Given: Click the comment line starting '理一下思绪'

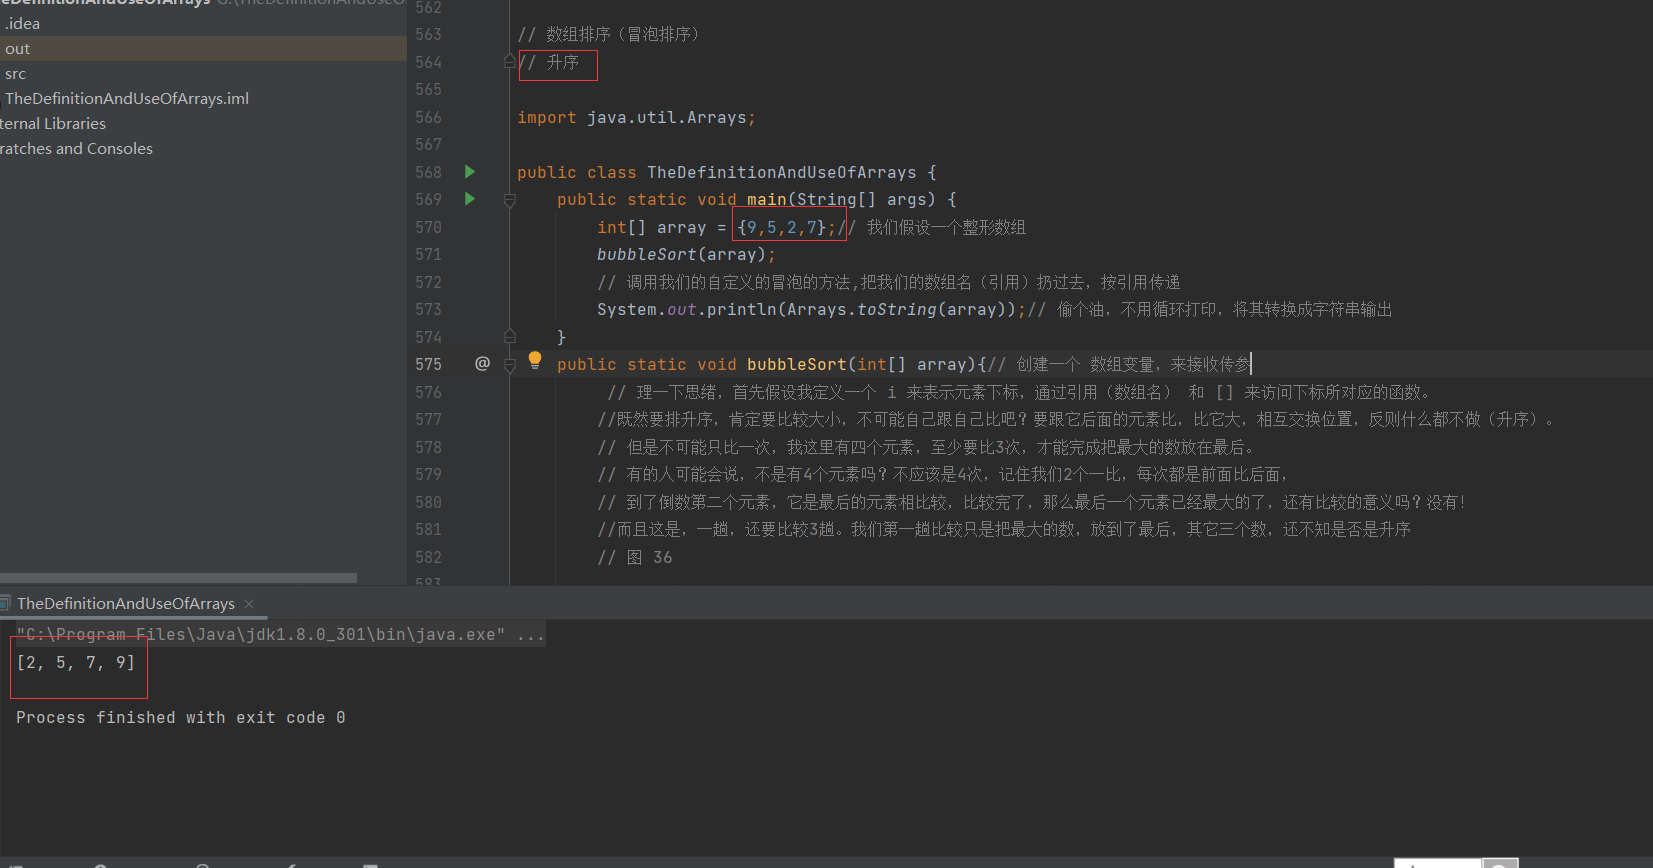Looking at the screenshot, I should 1021,392.
